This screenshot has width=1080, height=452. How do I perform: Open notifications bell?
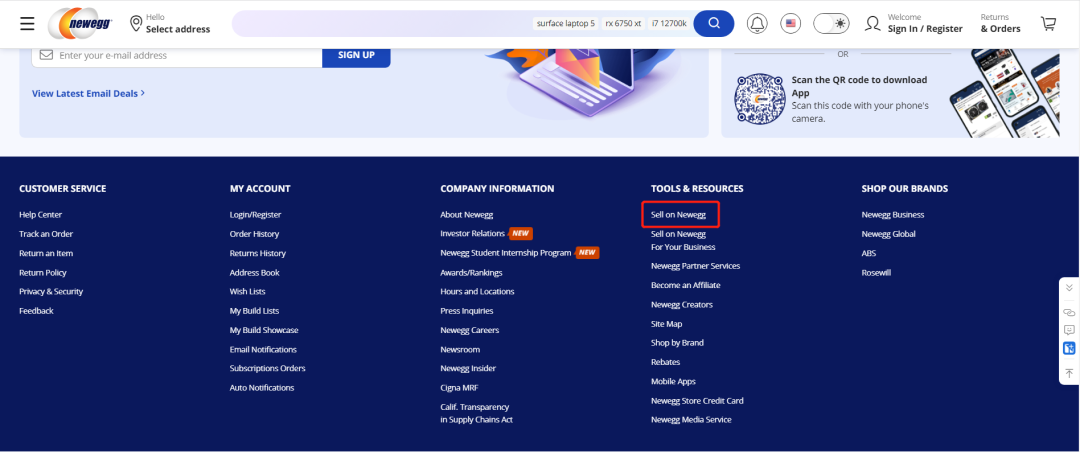tap(757, 23)
